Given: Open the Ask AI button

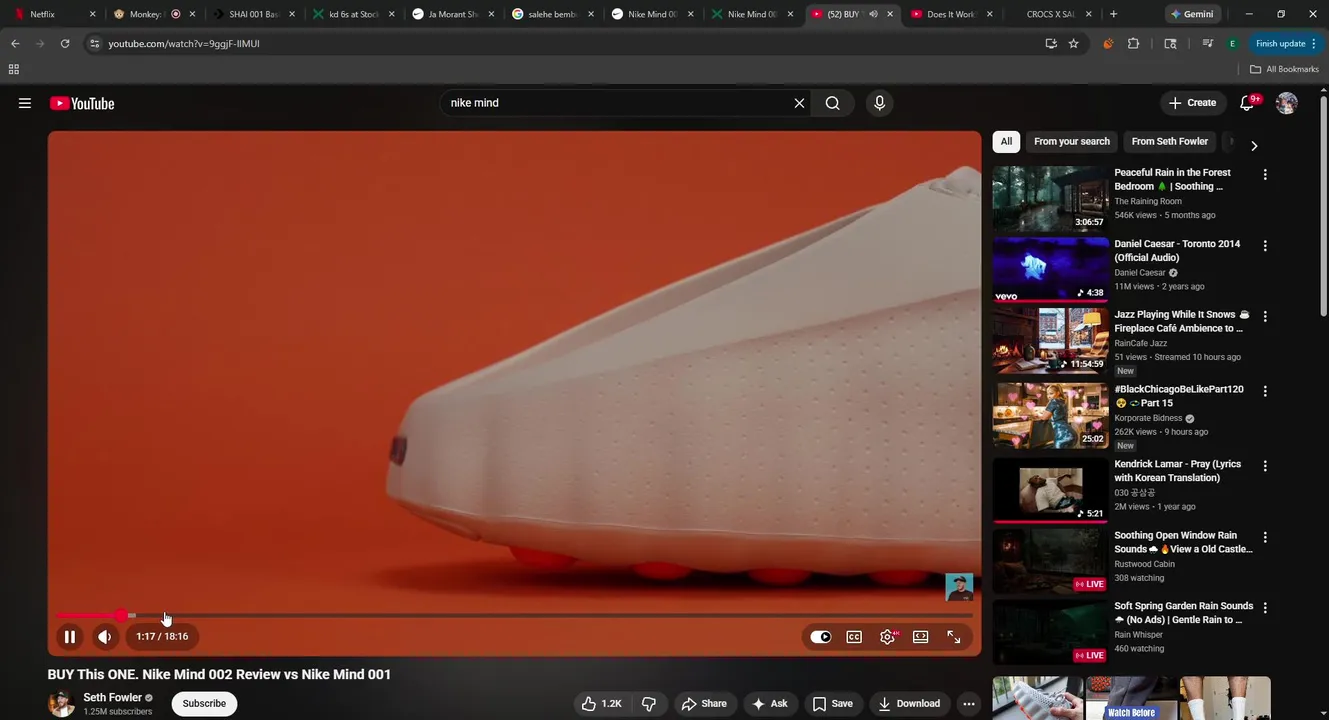Looking at the screenshot, I should click(x=770, y=703).
